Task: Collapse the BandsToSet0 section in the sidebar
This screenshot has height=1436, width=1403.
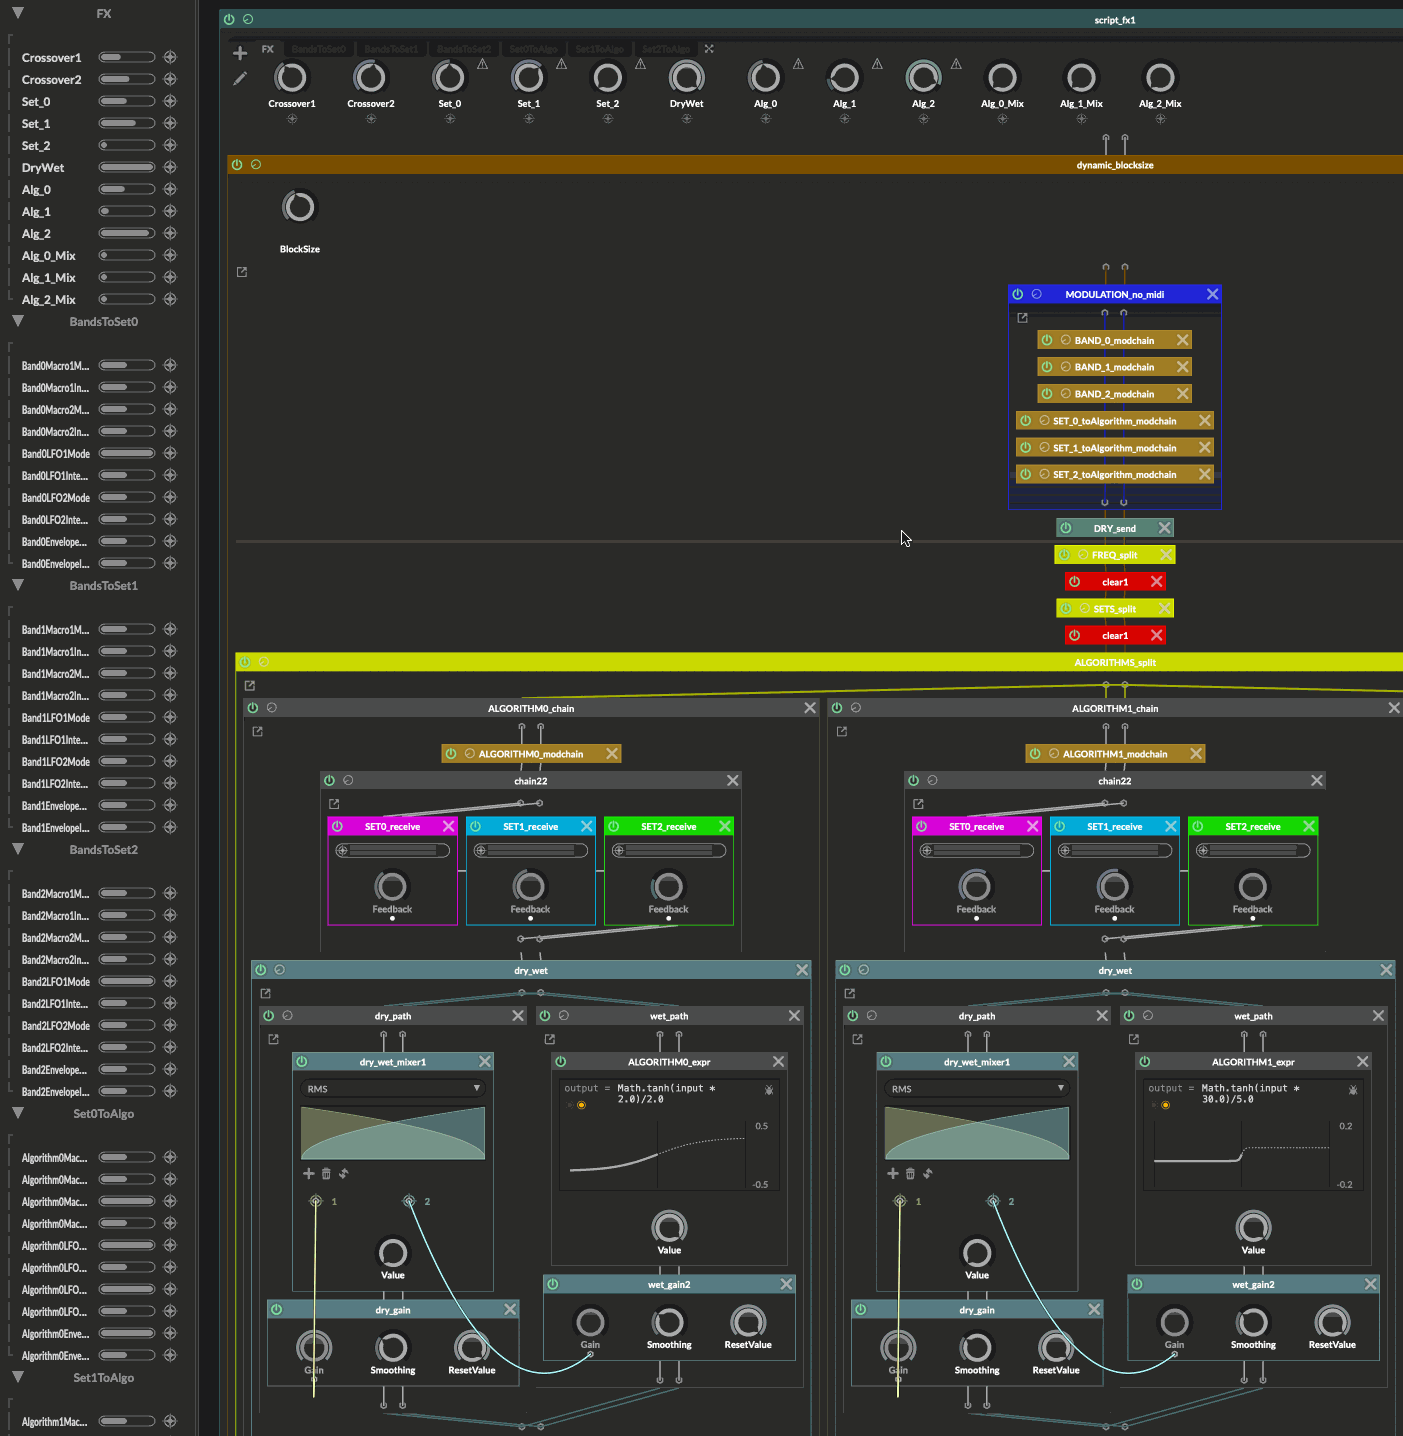Action: 18,322
